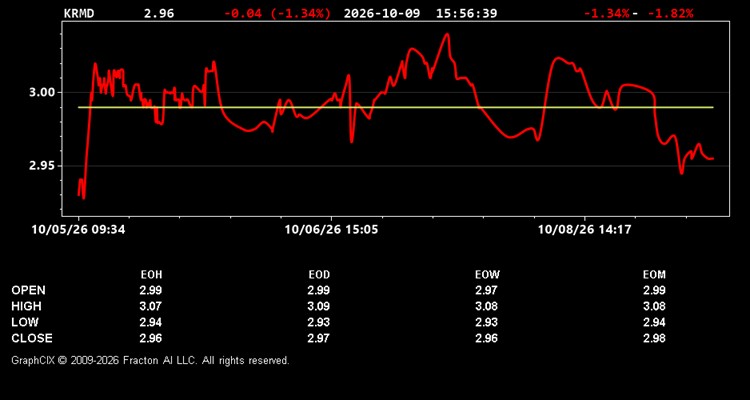Click the EOW column header
750x400 pixels.
[x=487, y=275]
